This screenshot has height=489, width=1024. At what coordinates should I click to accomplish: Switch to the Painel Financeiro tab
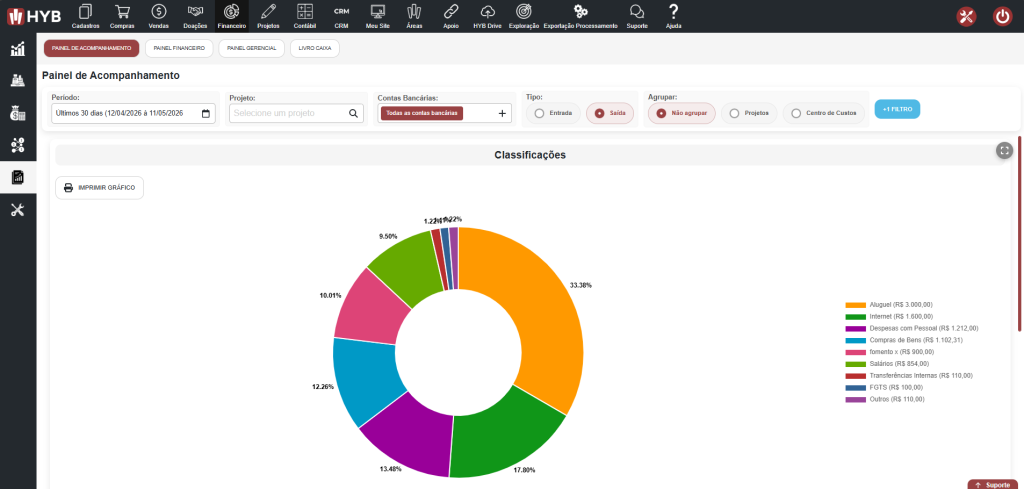(x=179, y=48)
